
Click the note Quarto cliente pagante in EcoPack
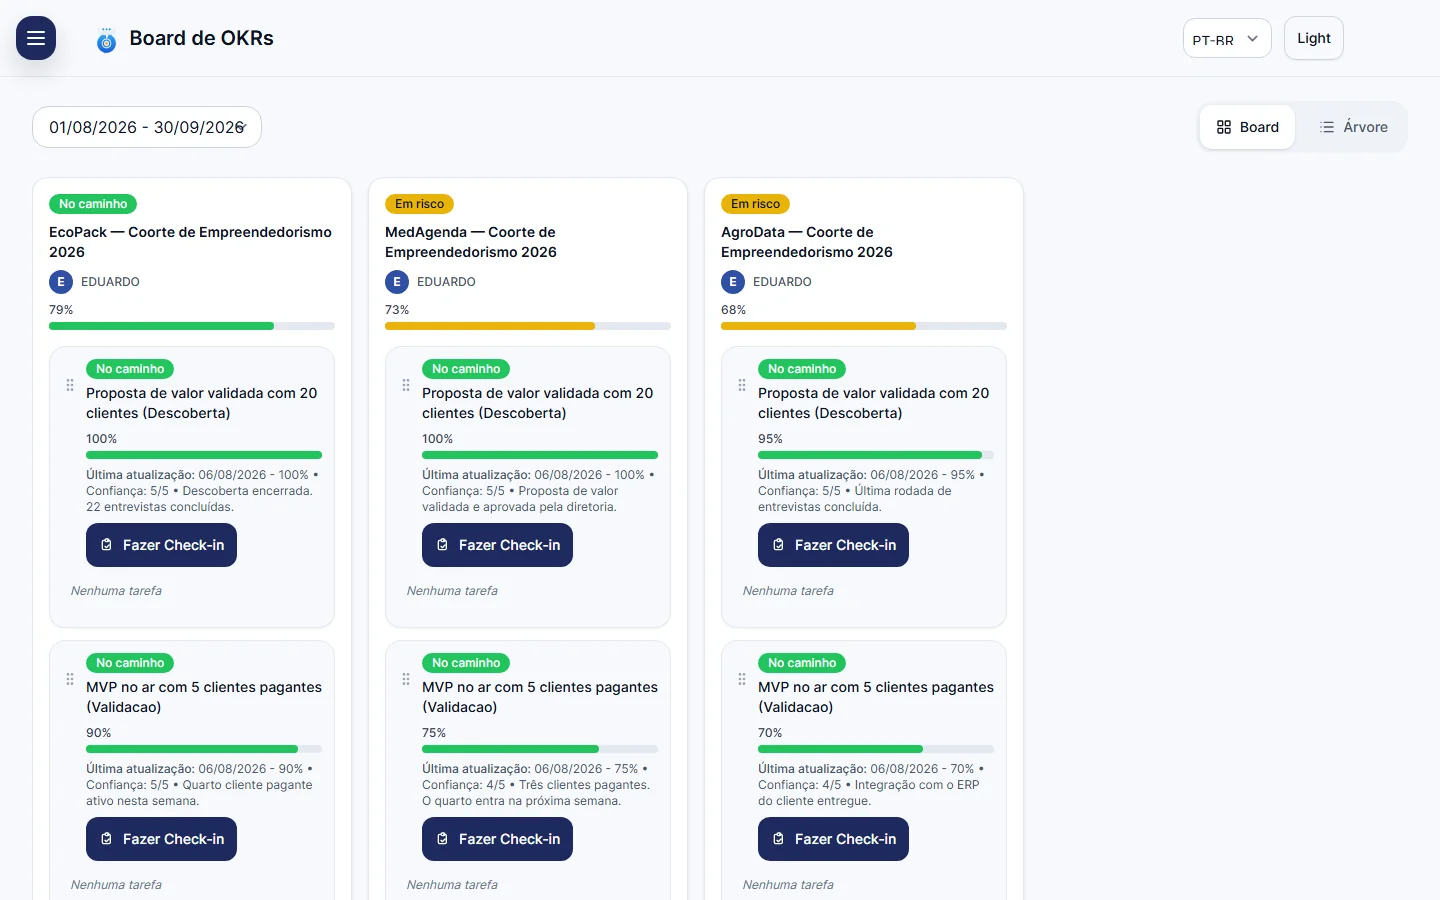[x=200, y=785]
